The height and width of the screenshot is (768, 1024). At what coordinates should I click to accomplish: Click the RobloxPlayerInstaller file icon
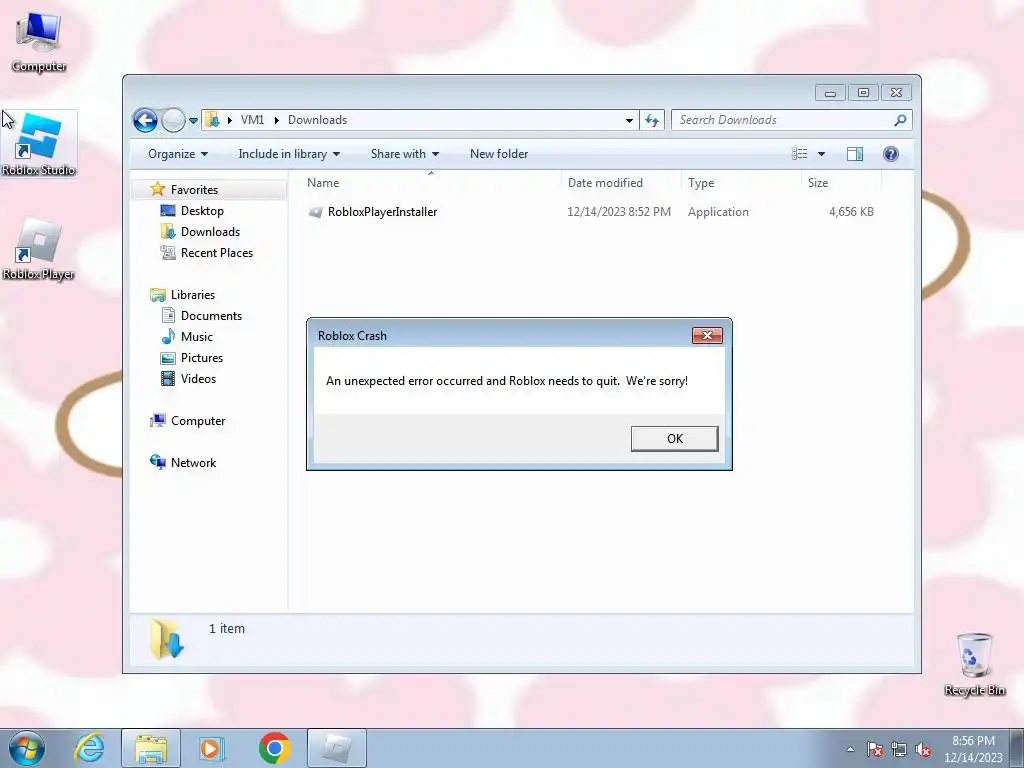tap(315, 212)
